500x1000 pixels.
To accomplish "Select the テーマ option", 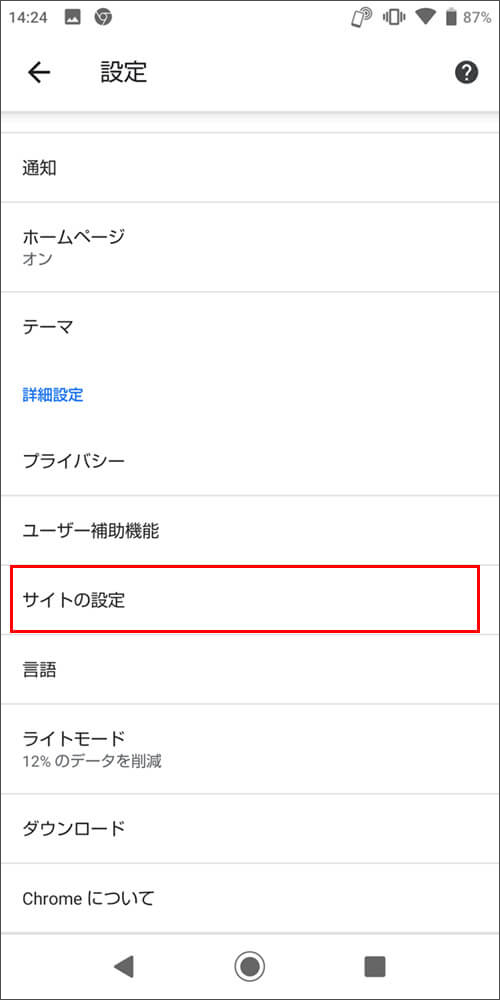I will point(250,327).
